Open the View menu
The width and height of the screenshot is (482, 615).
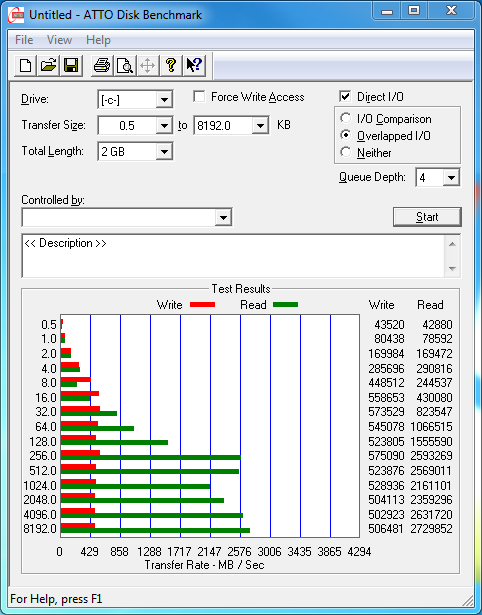click(x=60, y=40)
